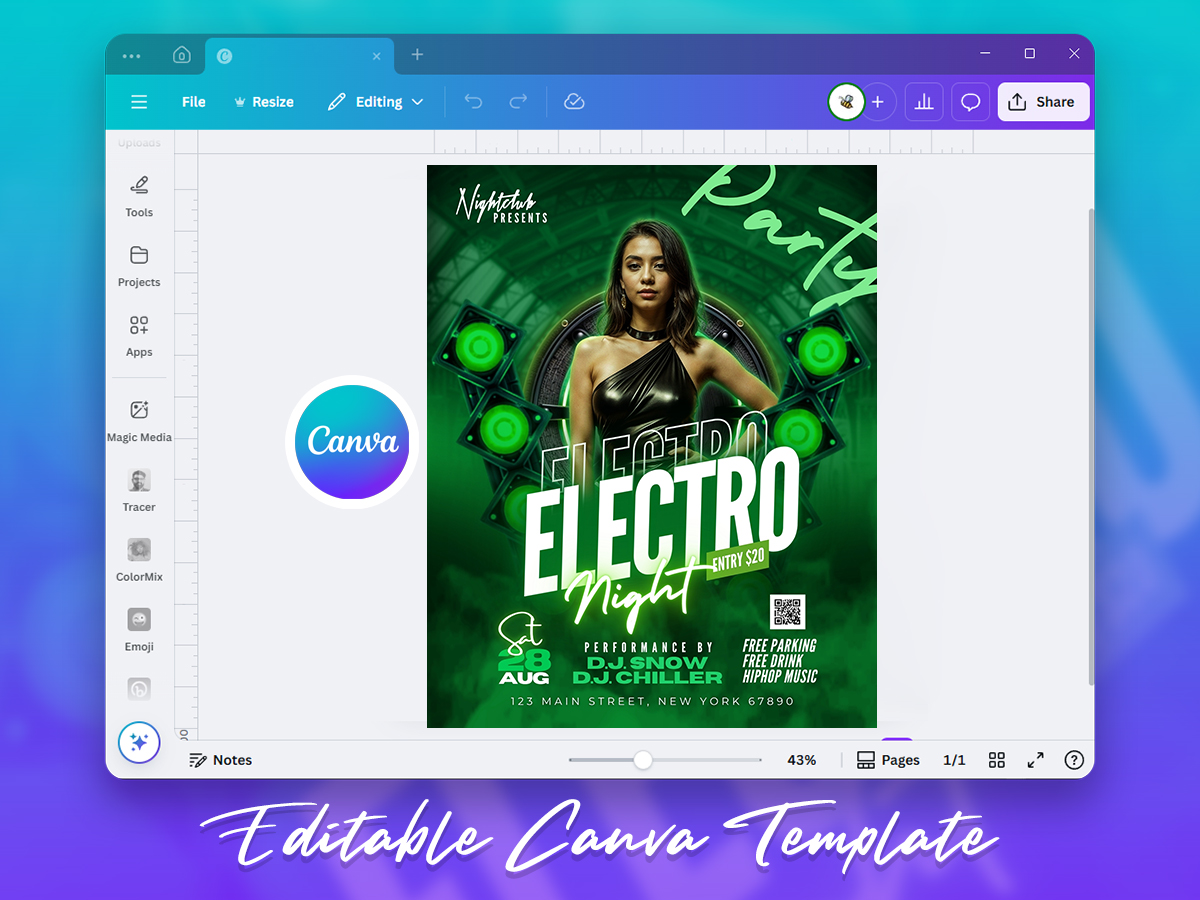Undo the last action
Viewport: 1200px width, 900px height.
(x=474, y=102)
